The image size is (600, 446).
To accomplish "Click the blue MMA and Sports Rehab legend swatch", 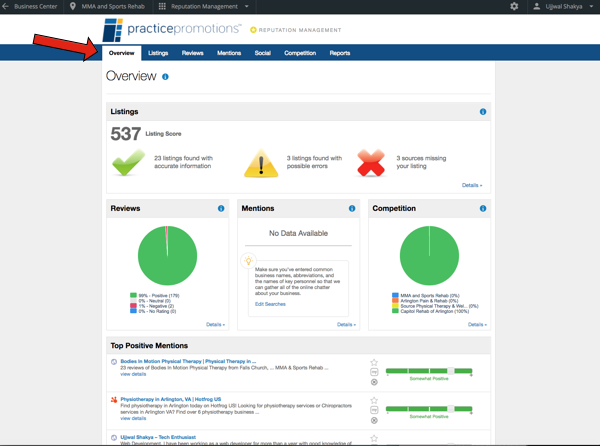I will [395, 295].
